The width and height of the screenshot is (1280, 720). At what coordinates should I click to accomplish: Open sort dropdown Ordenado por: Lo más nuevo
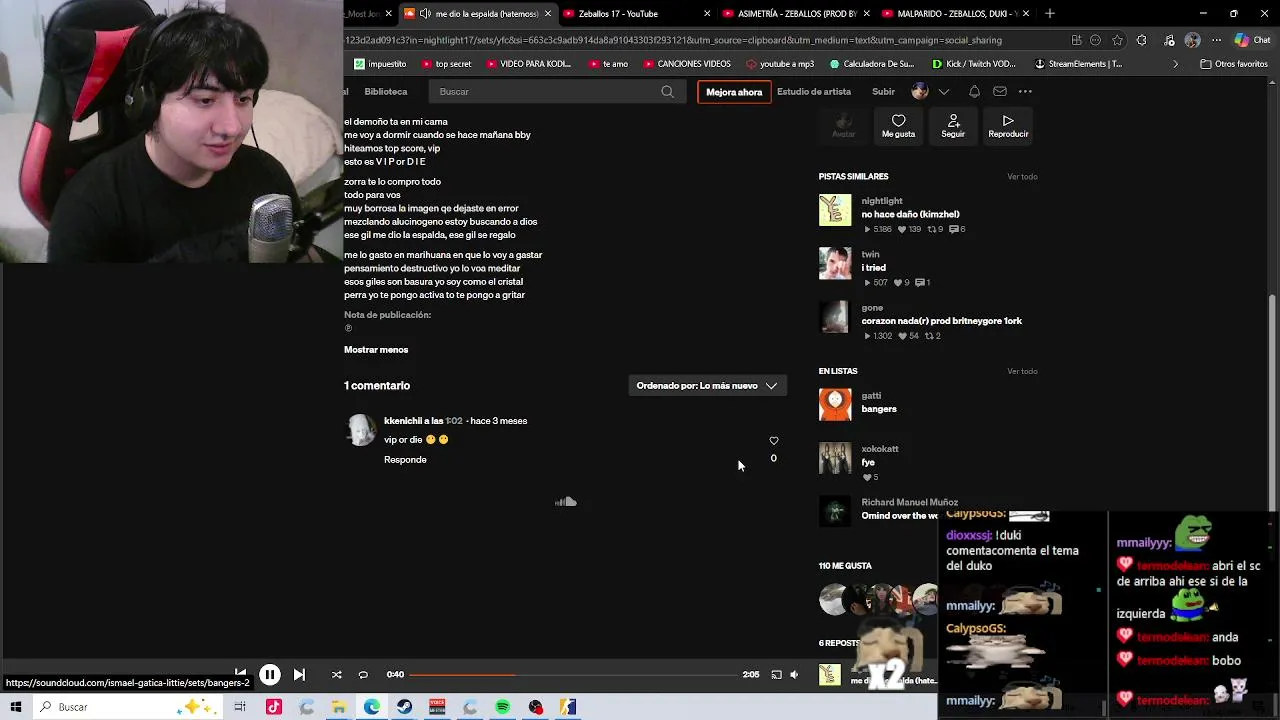[707, 385]
